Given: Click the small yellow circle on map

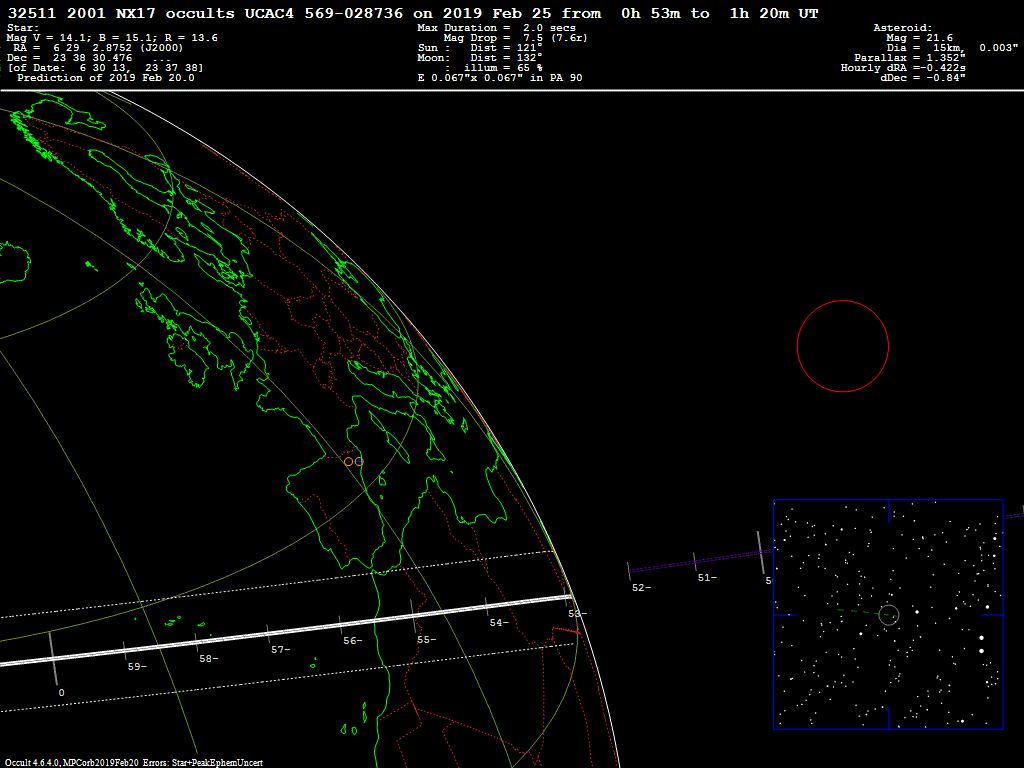Looking at the screenshot, I should pyautogui.click(x=348, y=461).
